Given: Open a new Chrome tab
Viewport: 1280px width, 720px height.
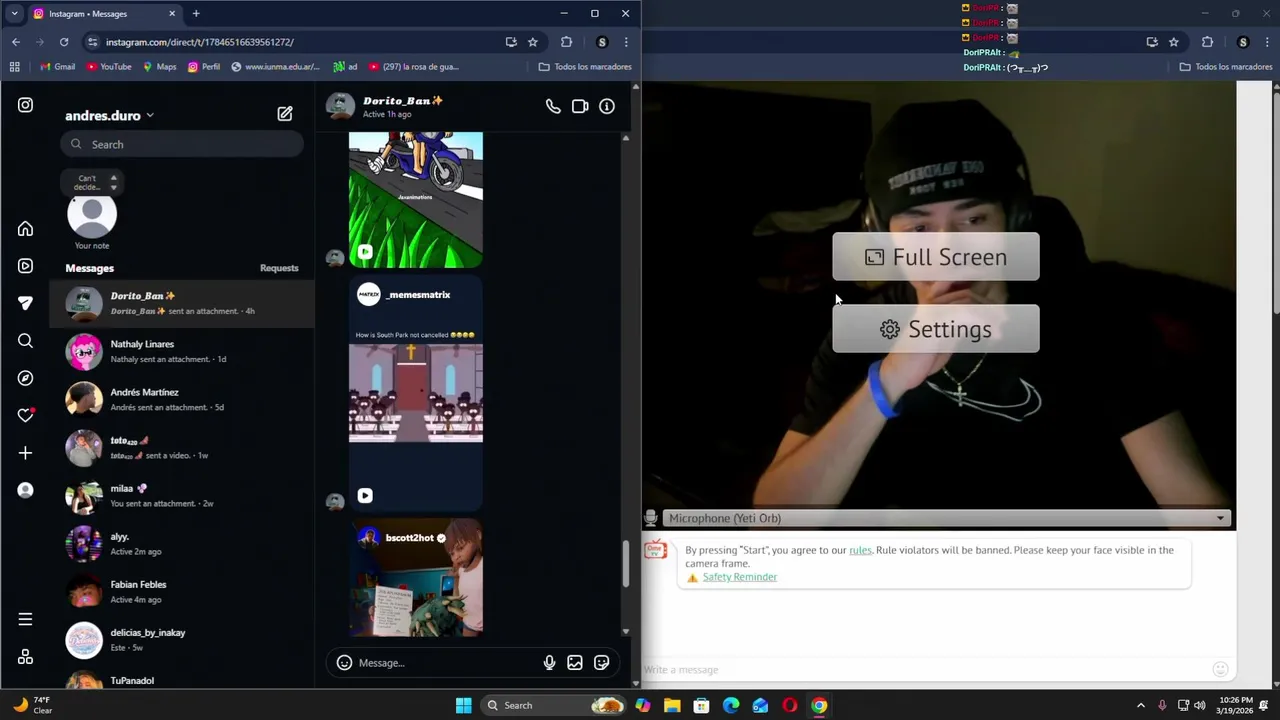Looking at the screenshot, I should (x=196, y=13).
